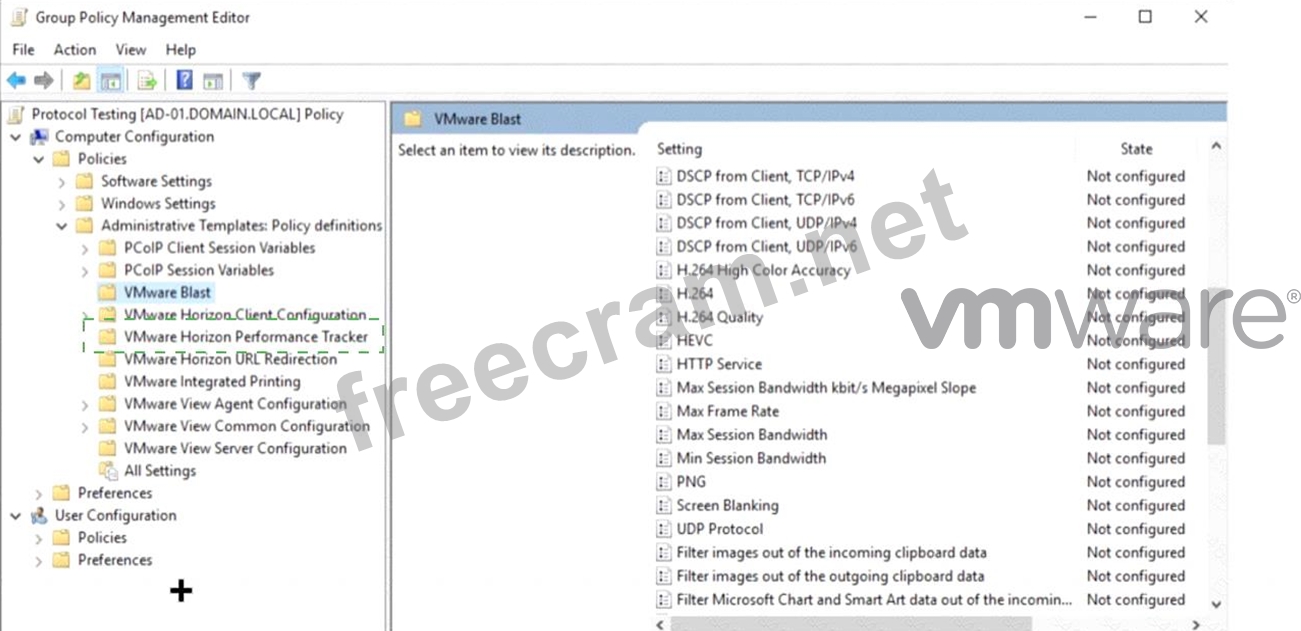
Task: Open the View menu
Action: click(131, 49)
